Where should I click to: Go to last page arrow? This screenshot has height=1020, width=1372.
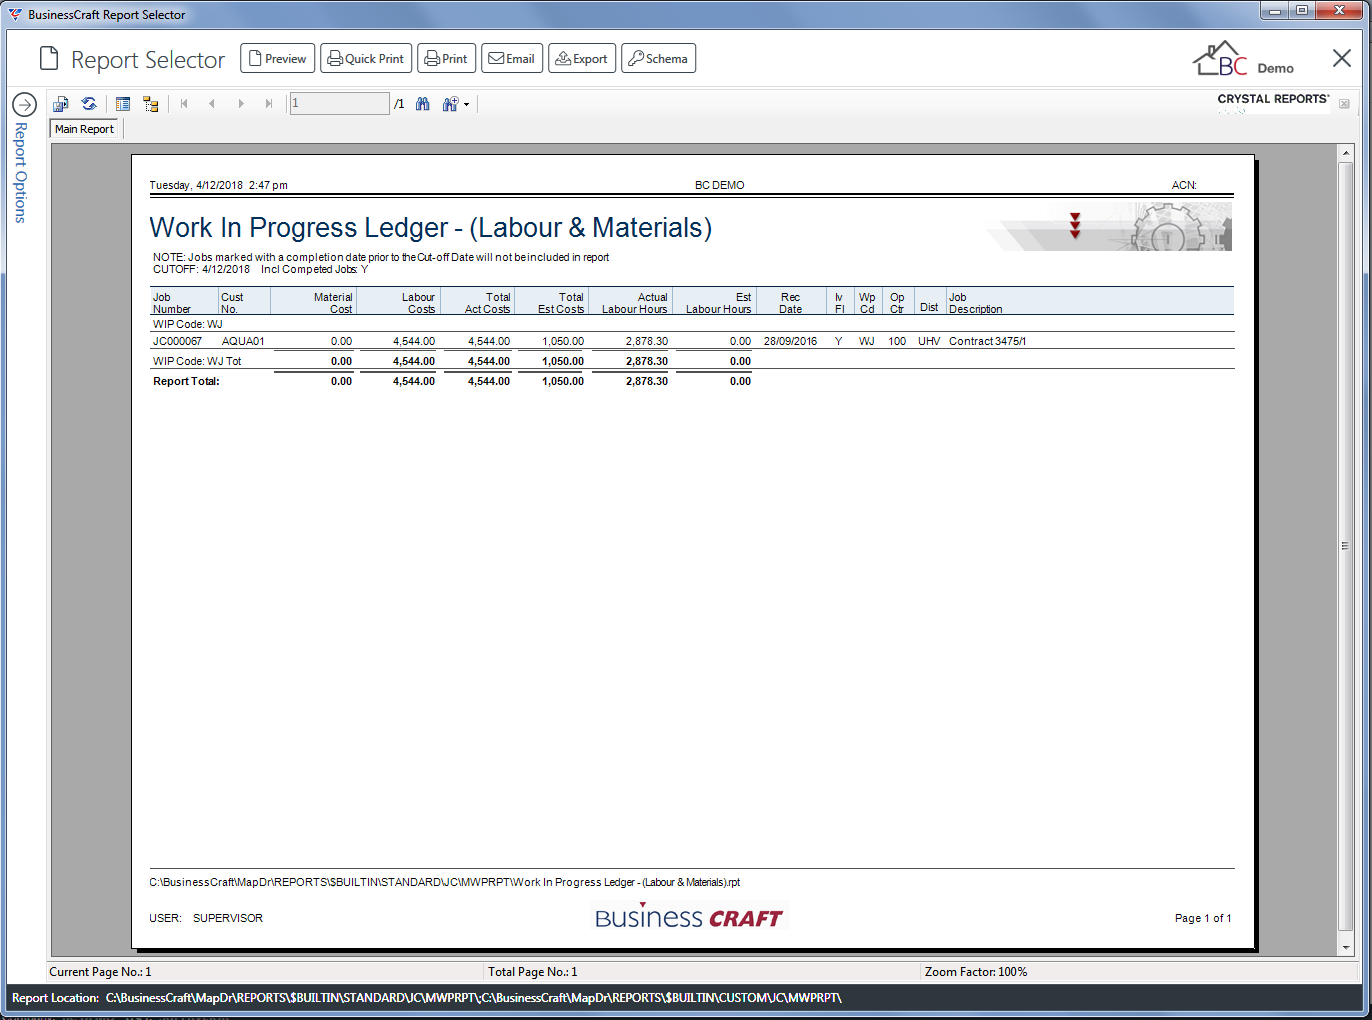coord(268,104)
